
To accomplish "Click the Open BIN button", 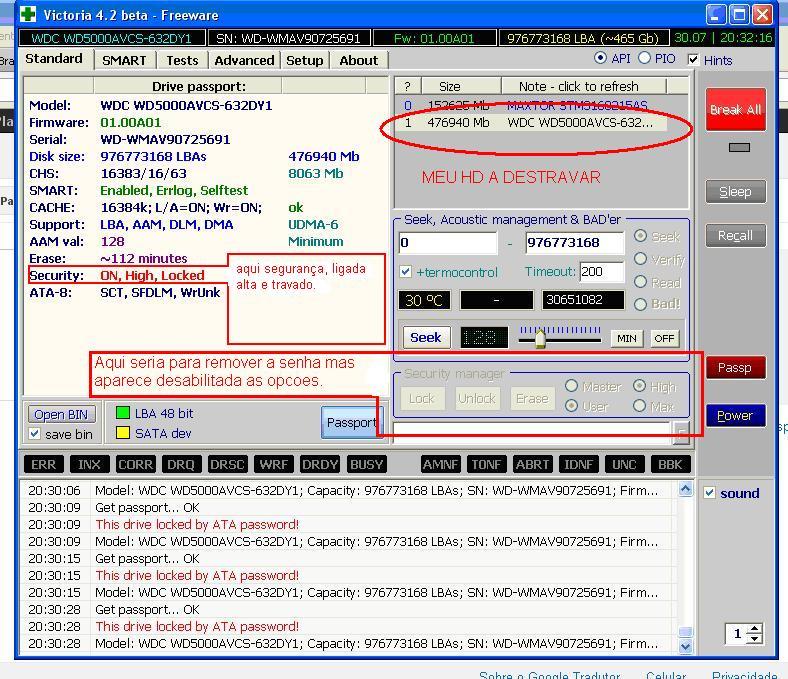I will 61,415.
